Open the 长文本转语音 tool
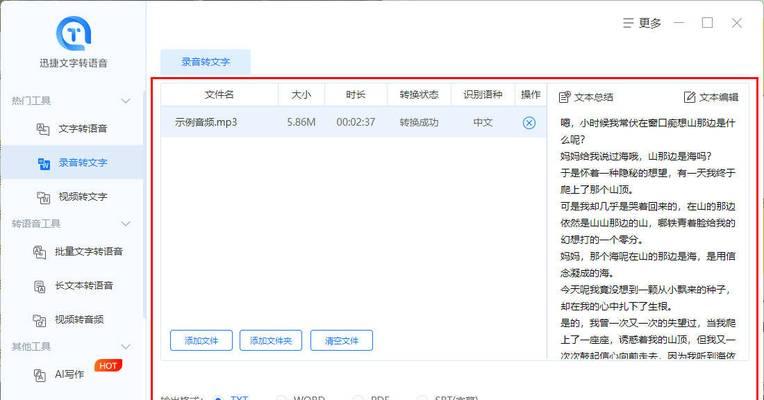The height and width of the screenshot is (400, 764). point(73,286)
